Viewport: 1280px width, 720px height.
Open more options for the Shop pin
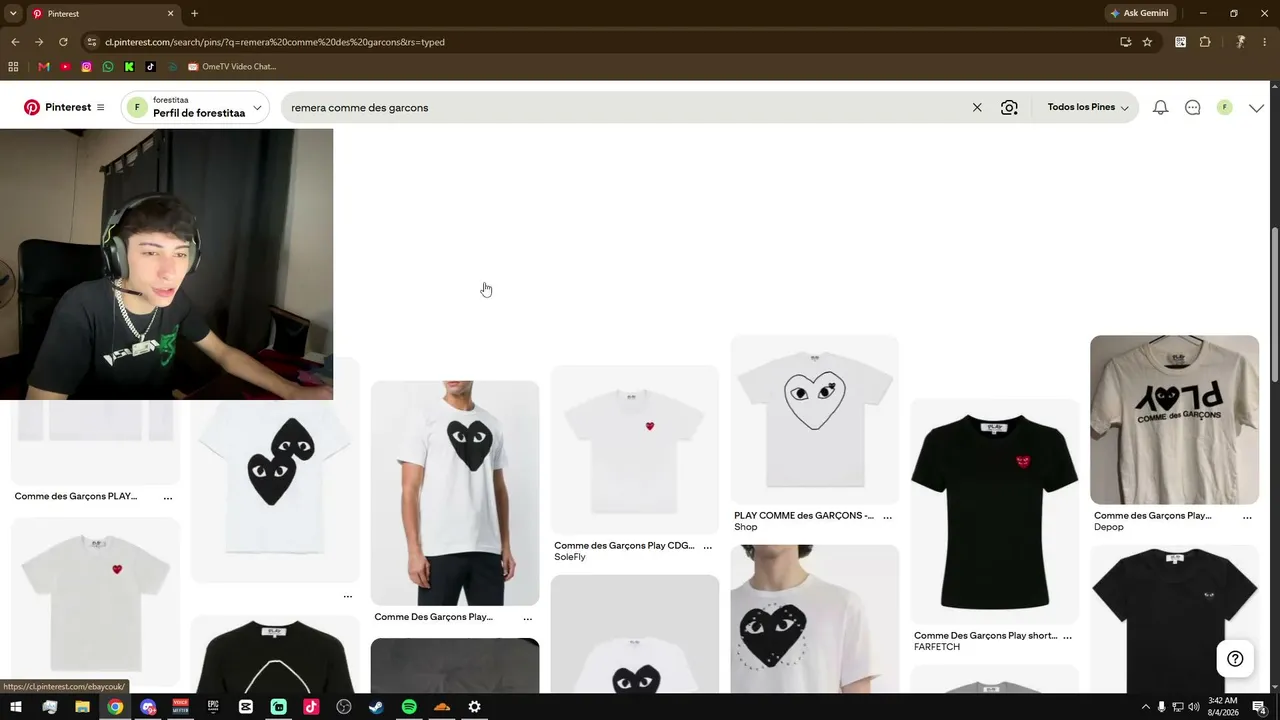click(x=888, y=517)
